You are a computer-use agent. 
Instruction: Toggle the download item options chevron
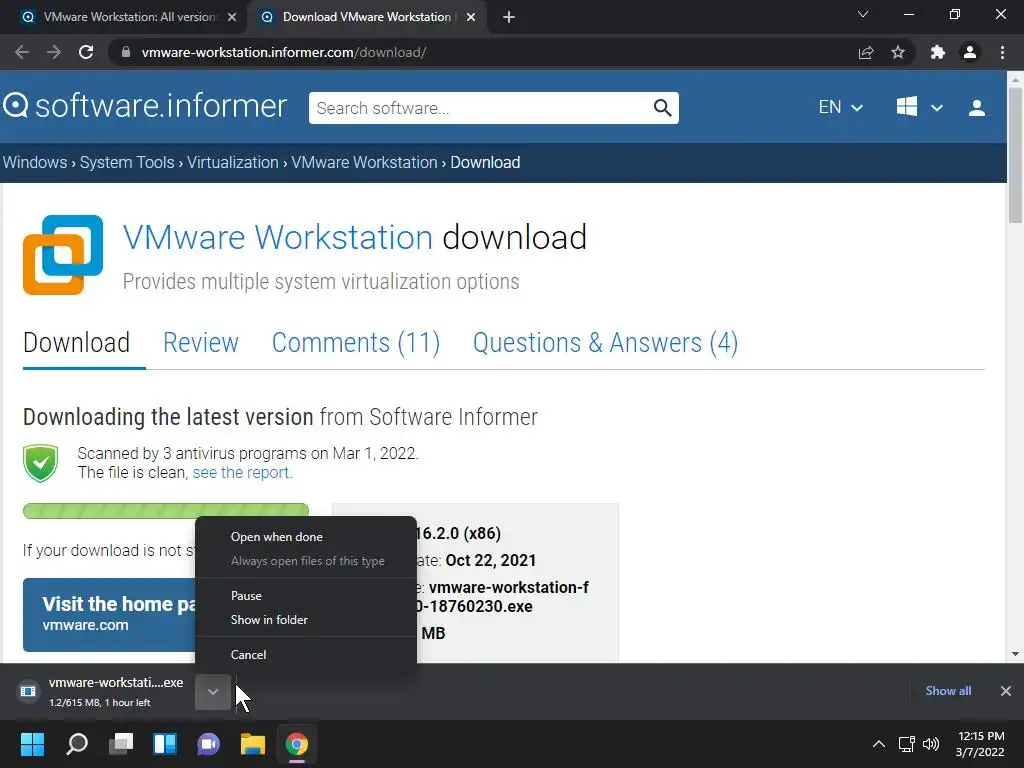click(212, 692)
